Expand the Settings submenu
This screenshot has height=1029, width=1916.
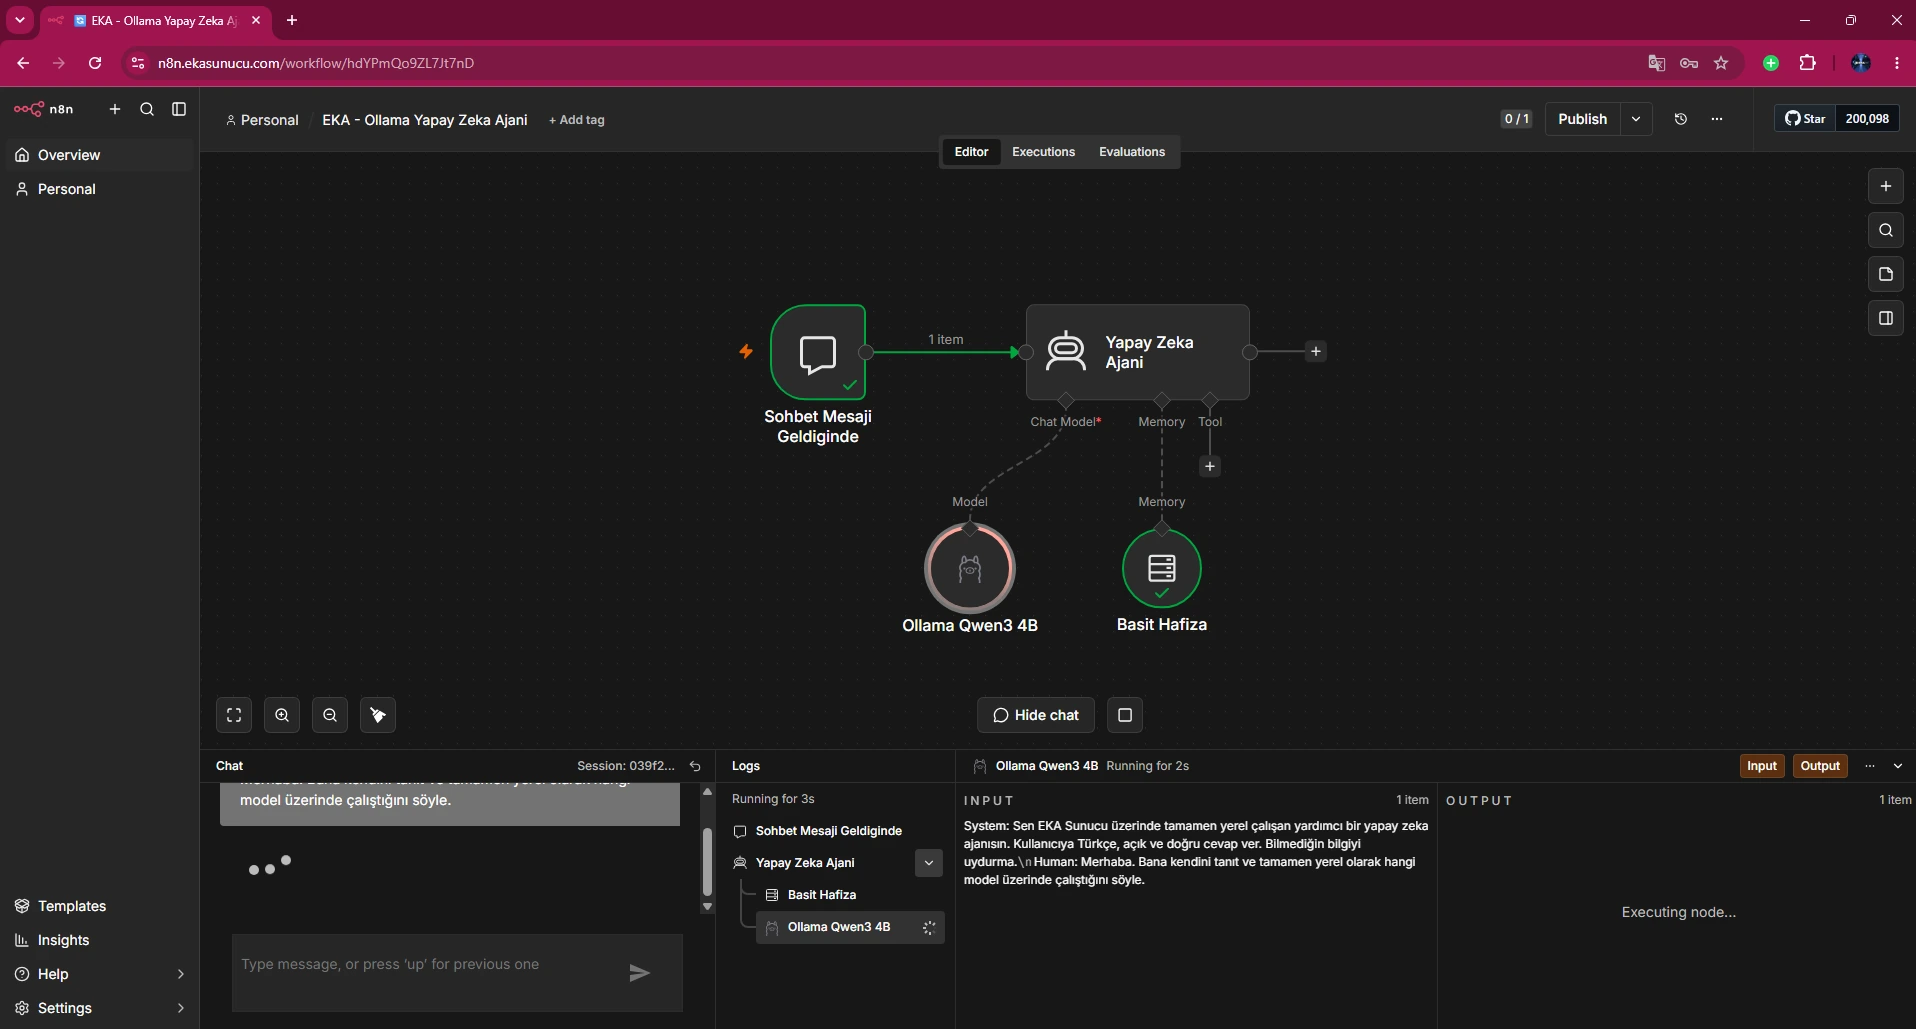pos(98,1008)
